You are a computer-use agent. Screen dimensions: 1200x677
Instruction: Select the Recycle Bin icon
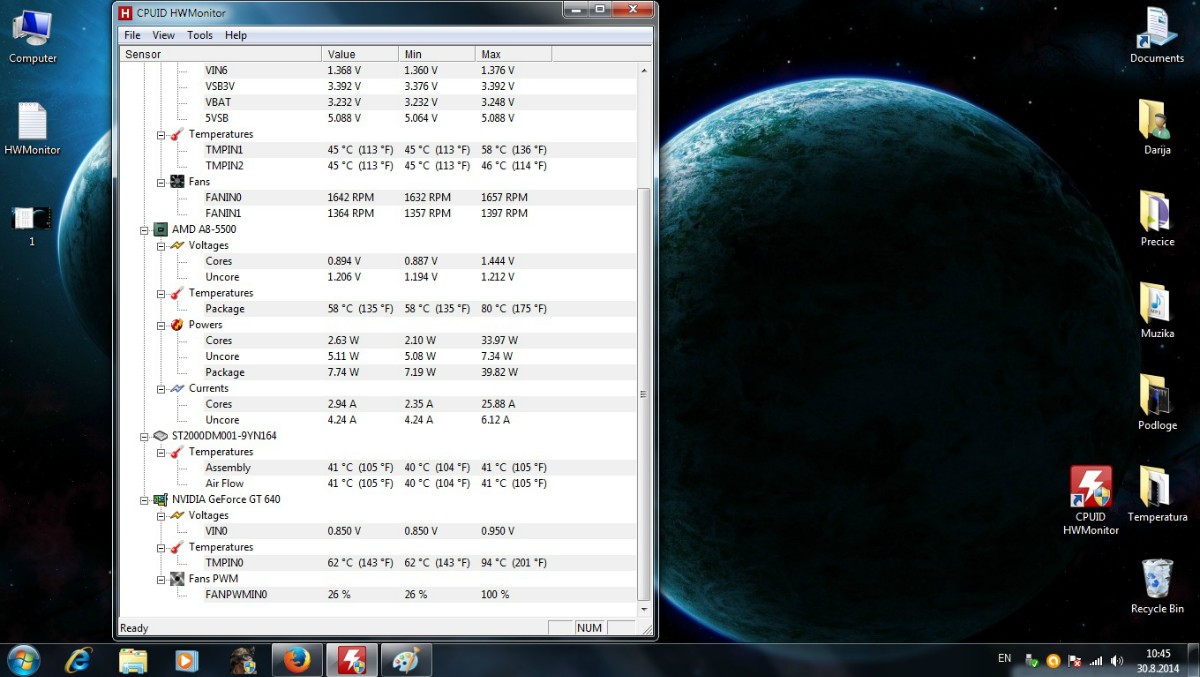click(x=1157, y=587)
